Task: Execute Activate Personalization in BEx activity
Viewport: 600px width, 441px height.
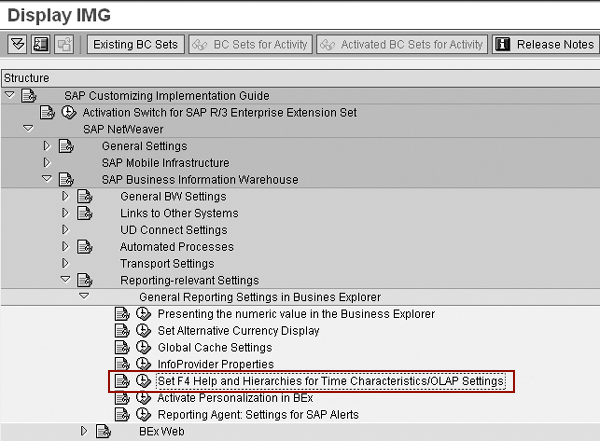Action: point(143,398)
